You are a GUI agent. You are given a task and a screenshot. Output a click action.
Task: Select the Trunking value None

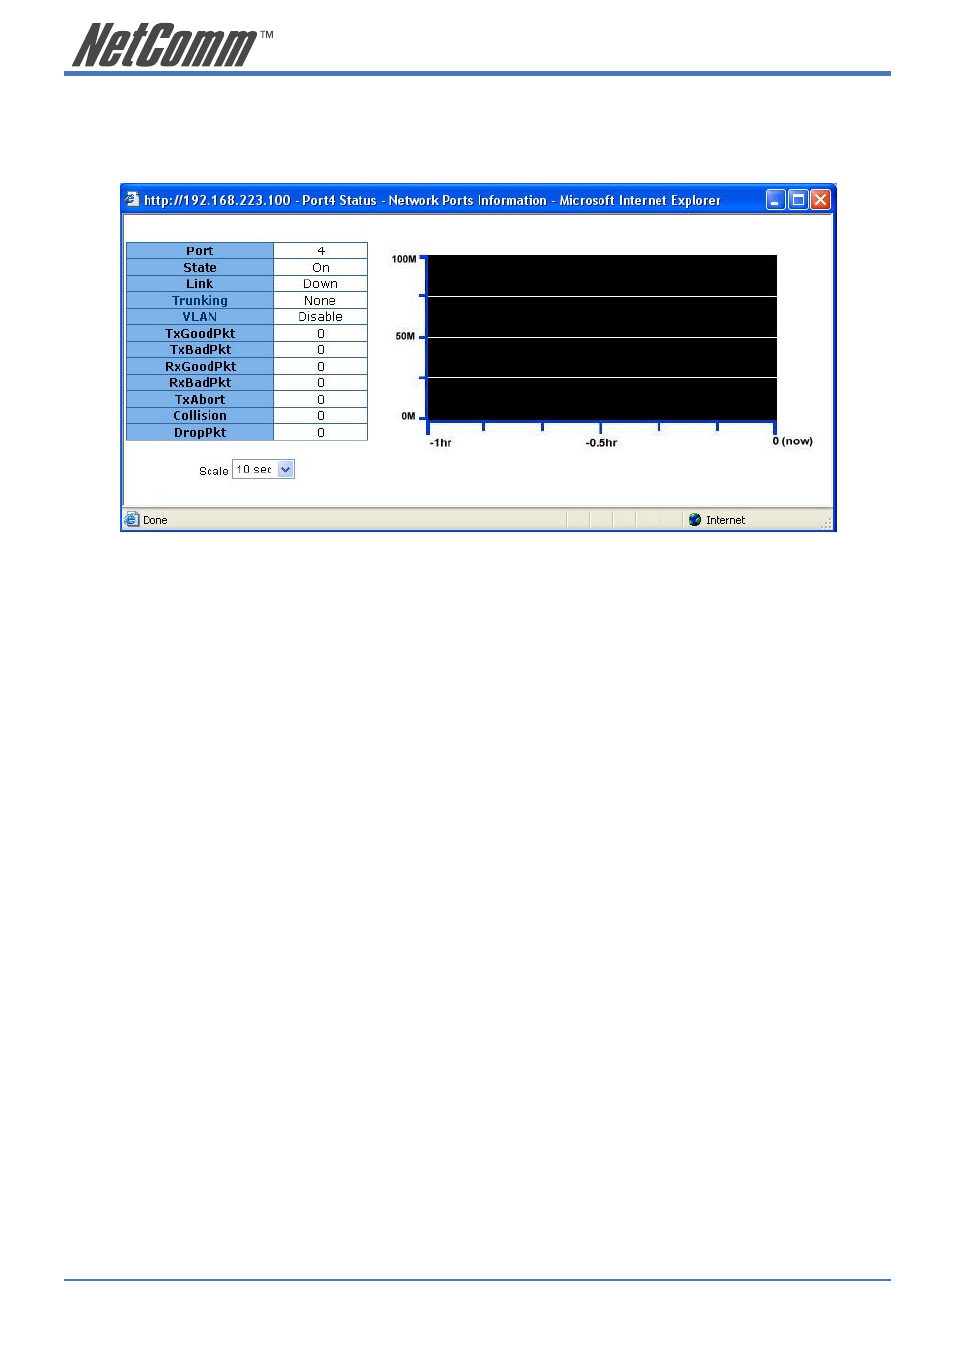pos(321,300)
